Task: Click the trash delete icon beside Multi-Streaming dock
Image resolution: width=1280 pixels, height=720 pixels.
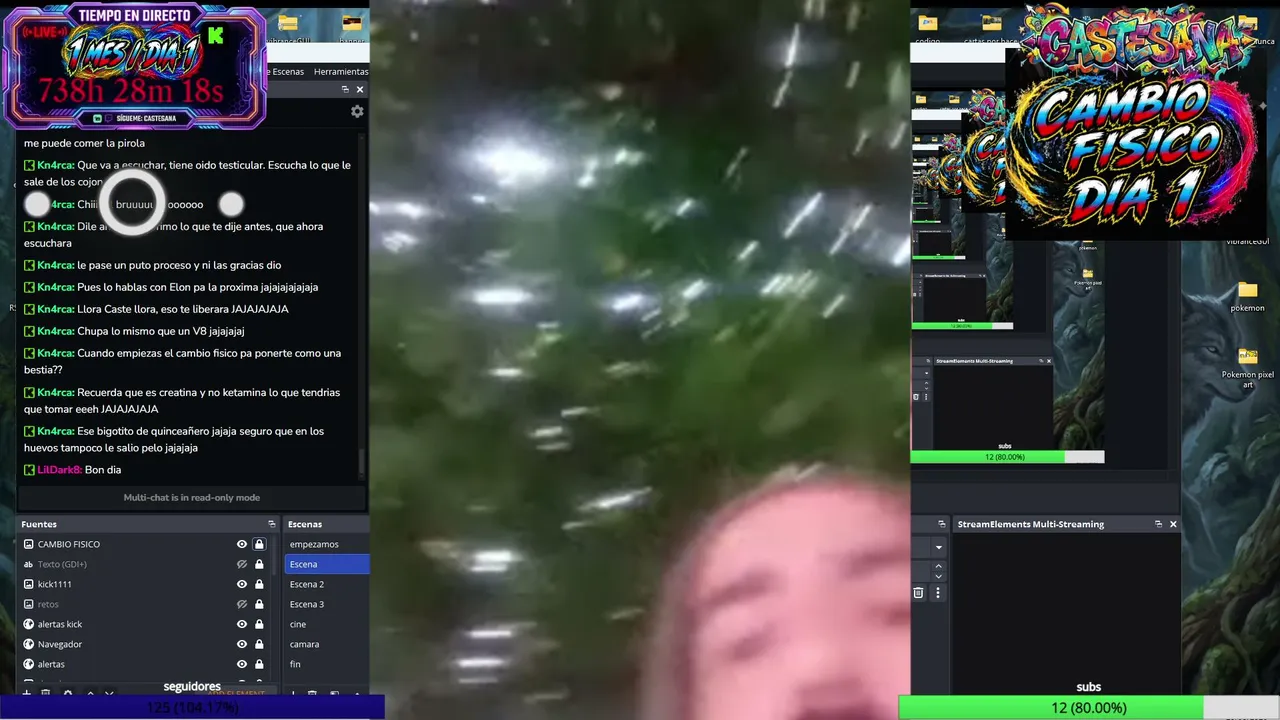Action: pyautogui.click(x=918, y=593)
